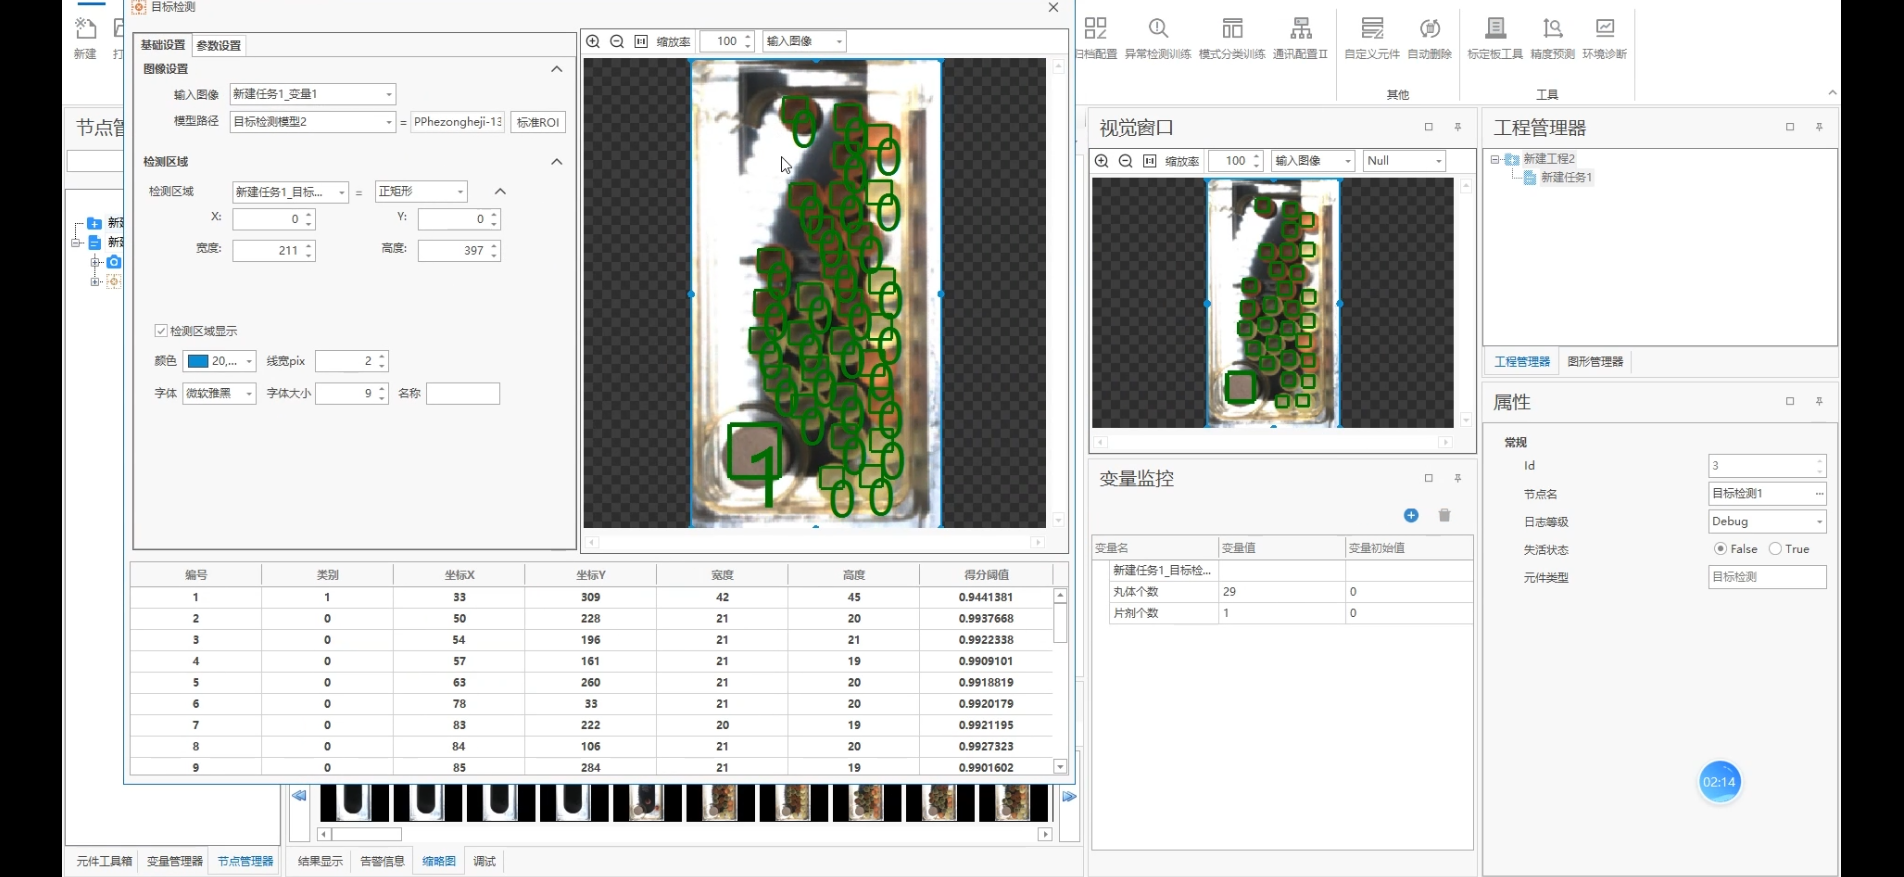Open the 告警信息 tab
The height and width of the screenshot is (877, 1904).
coord(382,861)
